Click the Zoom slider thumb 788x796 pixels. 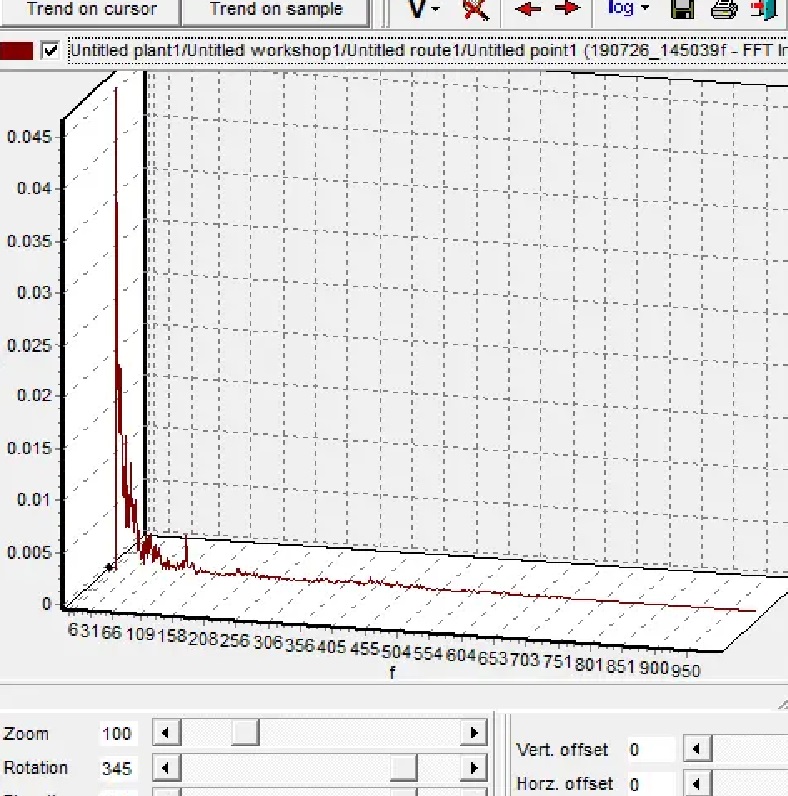[x=245, y=733]
